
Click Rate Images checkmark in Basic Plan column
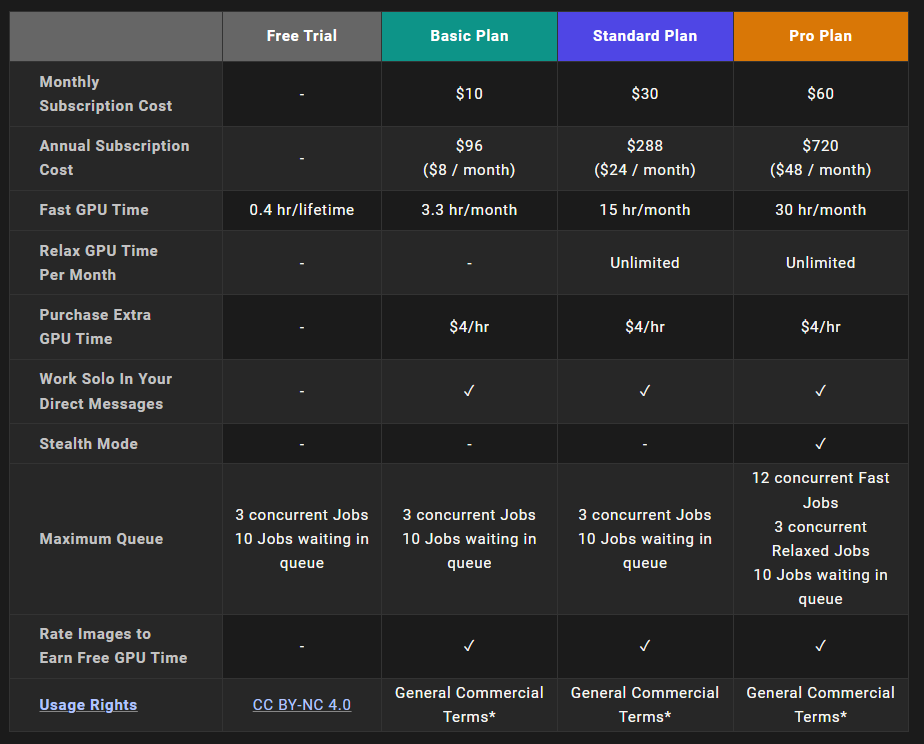(x=469, y=646)
